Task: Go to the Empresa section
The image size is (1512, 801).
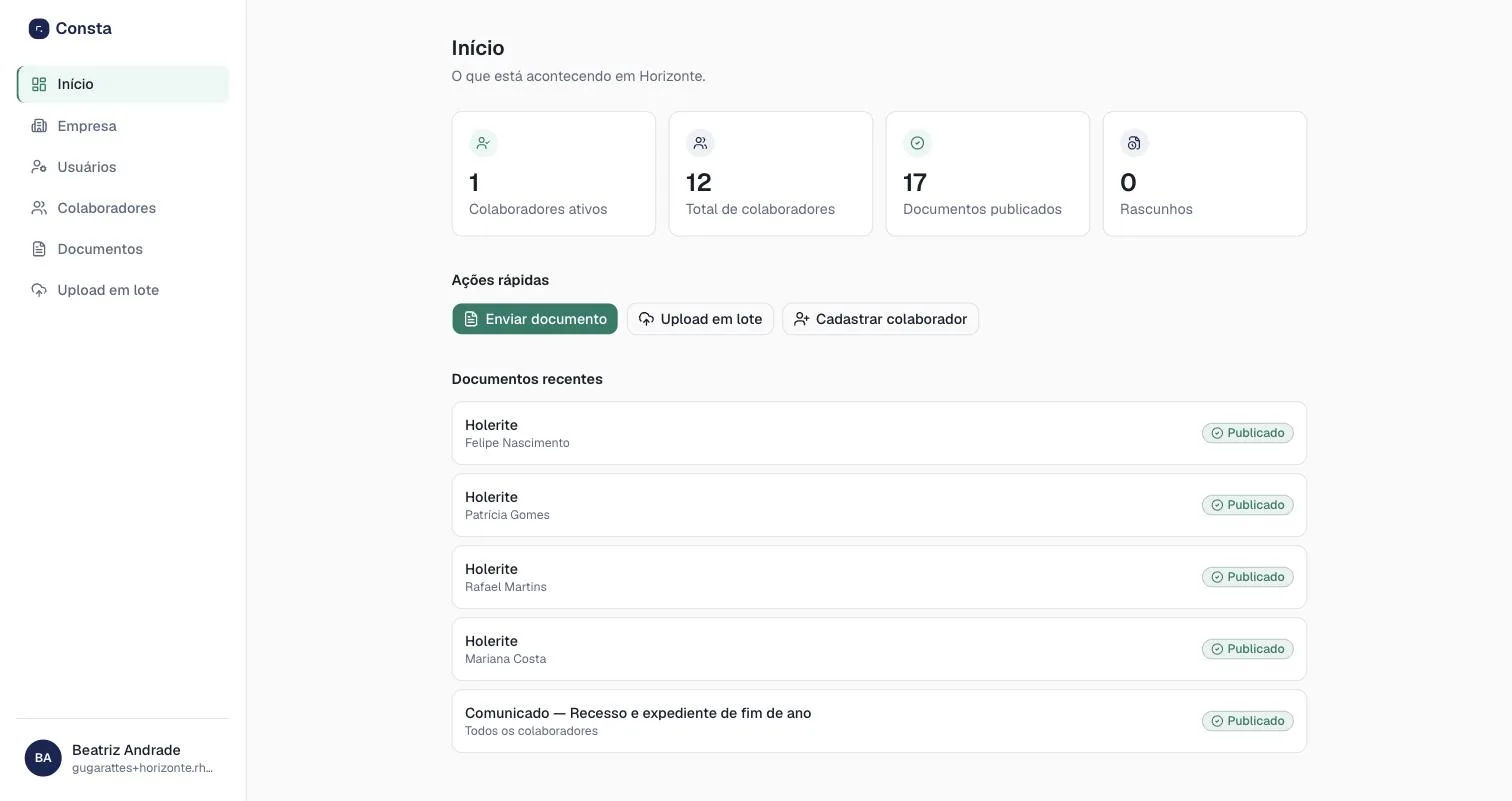Action: click(123, 126)
